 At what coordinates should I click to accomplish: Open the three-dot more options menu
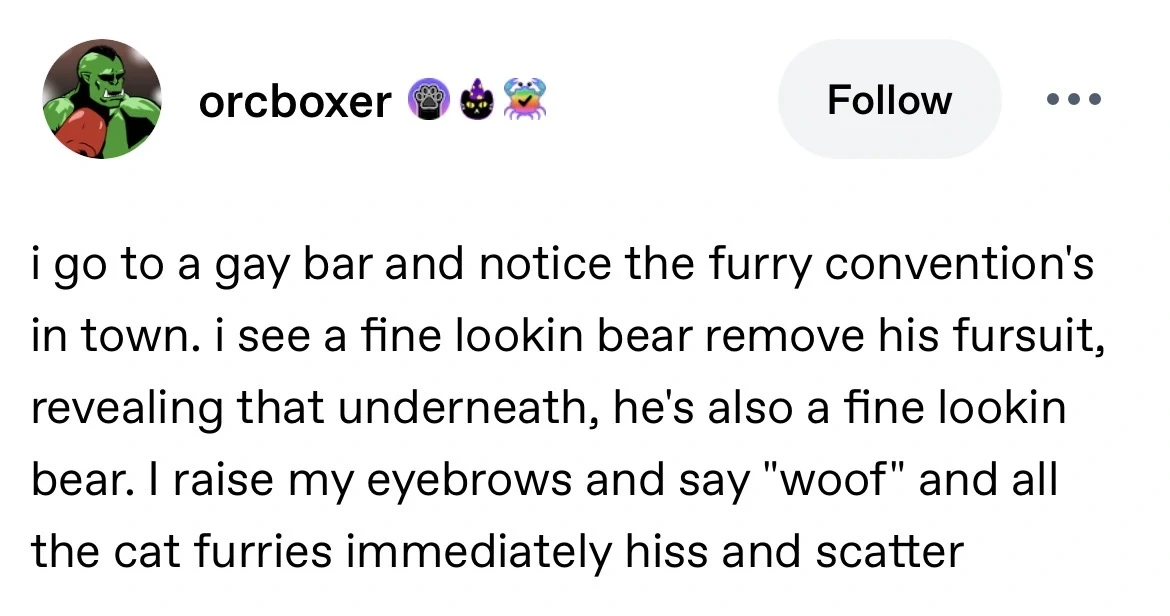pyautogui.click(x=1075, y=100)
